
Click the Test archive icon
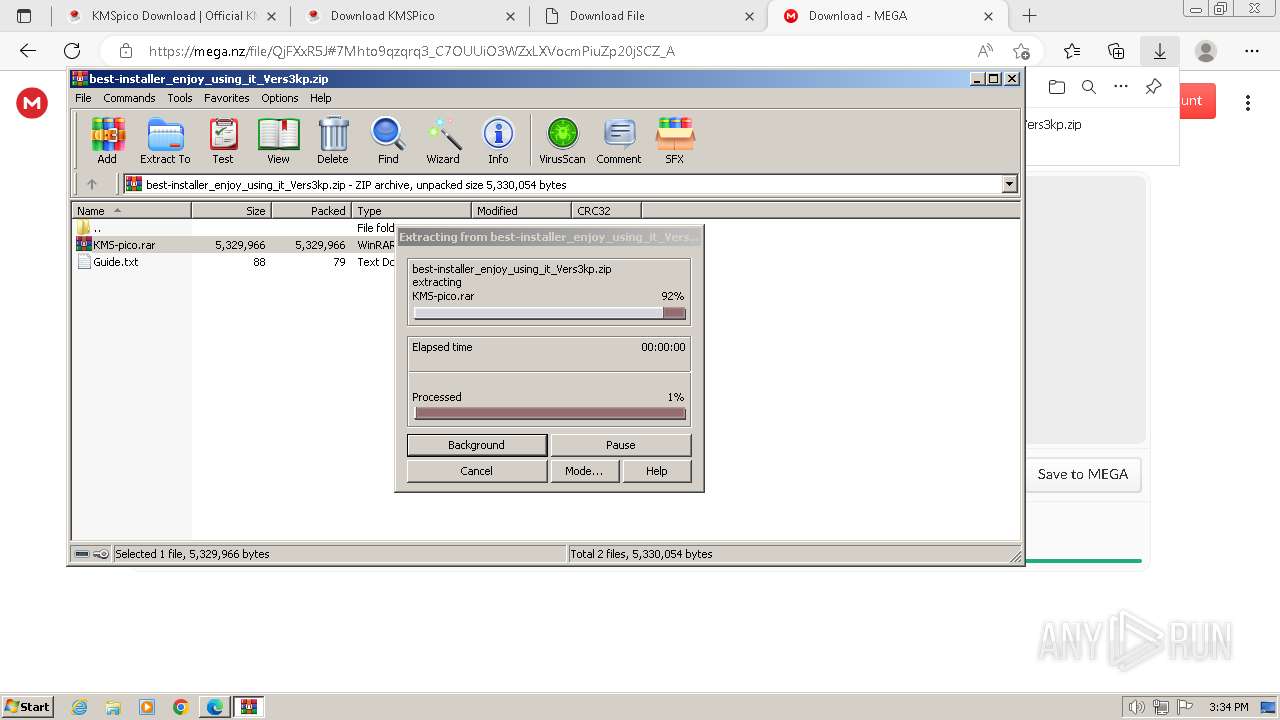pyautogui.click(x=223, y=140)
